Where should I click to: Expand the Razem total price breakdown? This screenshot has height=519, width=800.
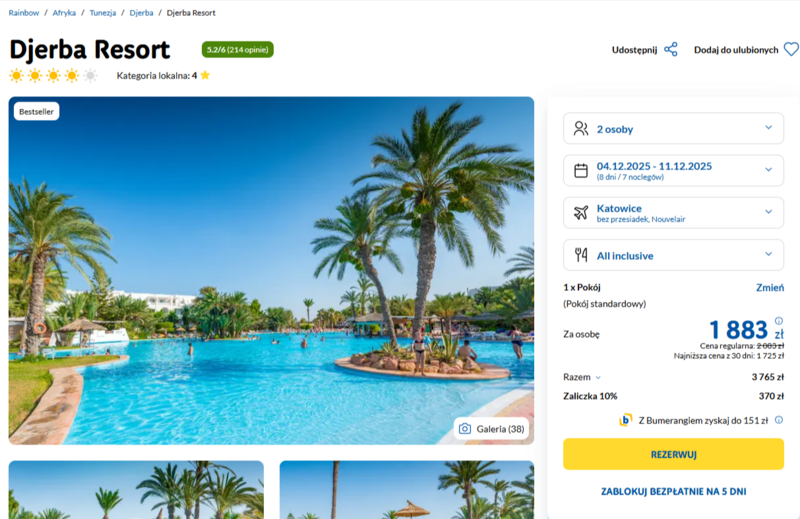click(582, 377)
